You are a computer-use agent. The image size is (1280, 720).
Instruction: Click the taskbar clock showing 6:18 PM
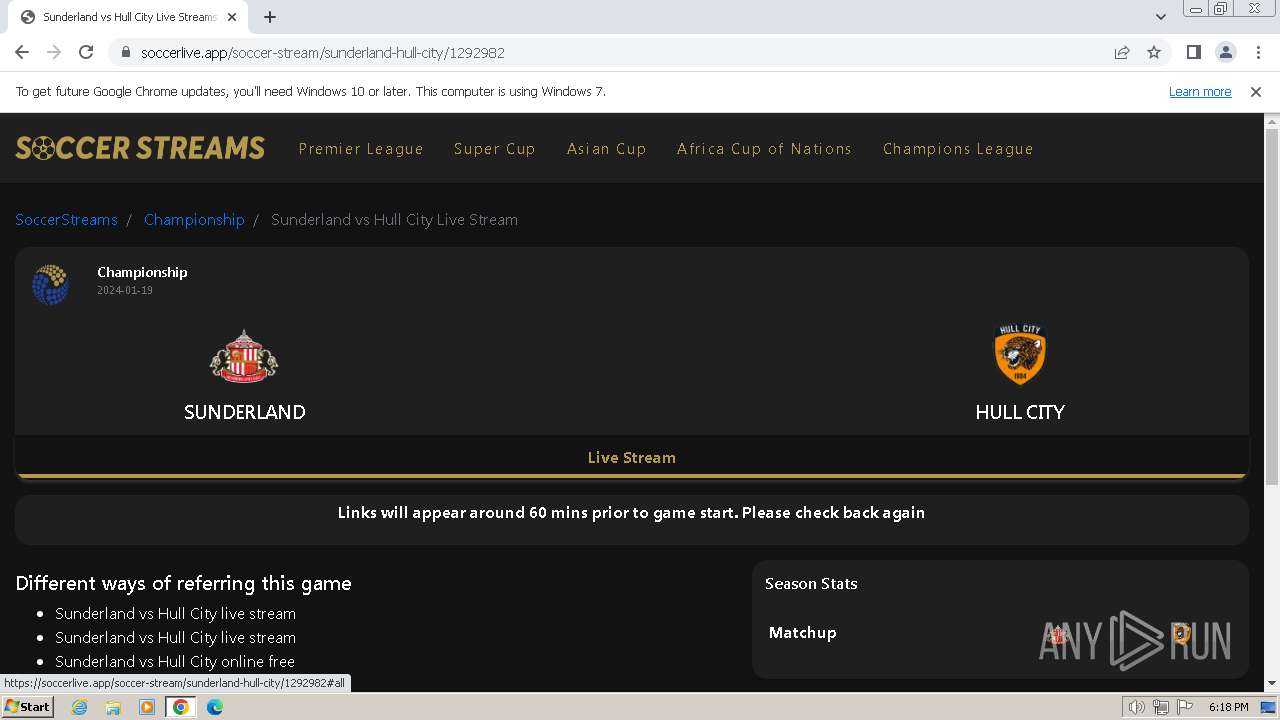(1228, 707)
